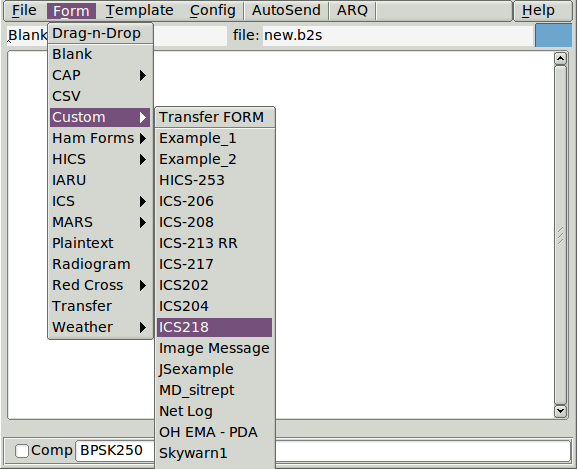Image resolution: width=577 pixels, height=469 pixels.
Task: Expand the CAP submenu arrow
Action: tap(143, 75)
